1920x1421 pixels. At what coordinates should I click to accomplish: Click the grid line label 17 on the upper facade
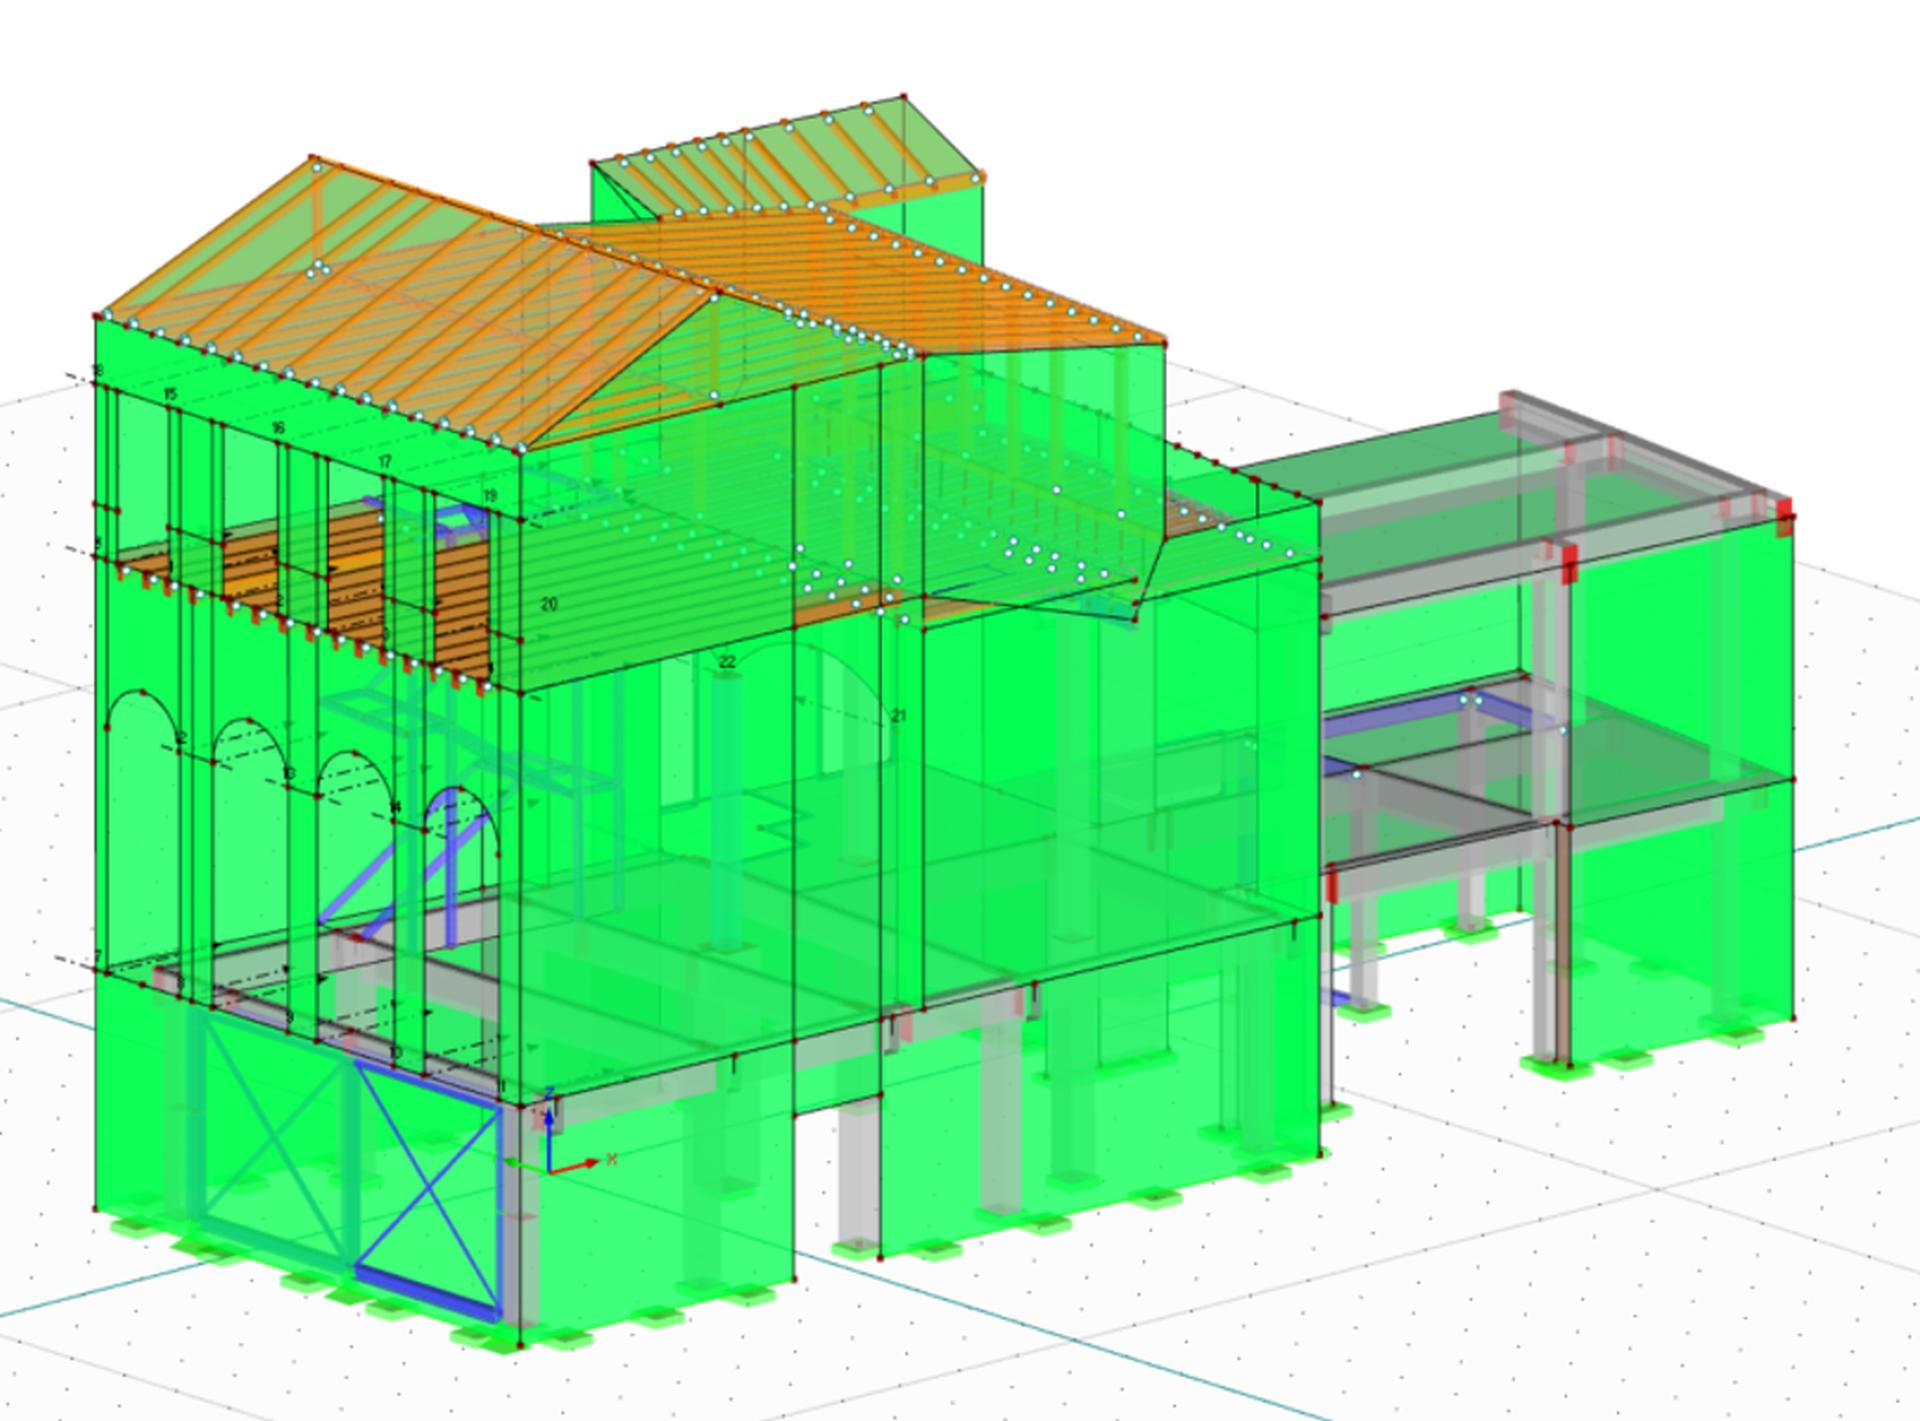385,462
